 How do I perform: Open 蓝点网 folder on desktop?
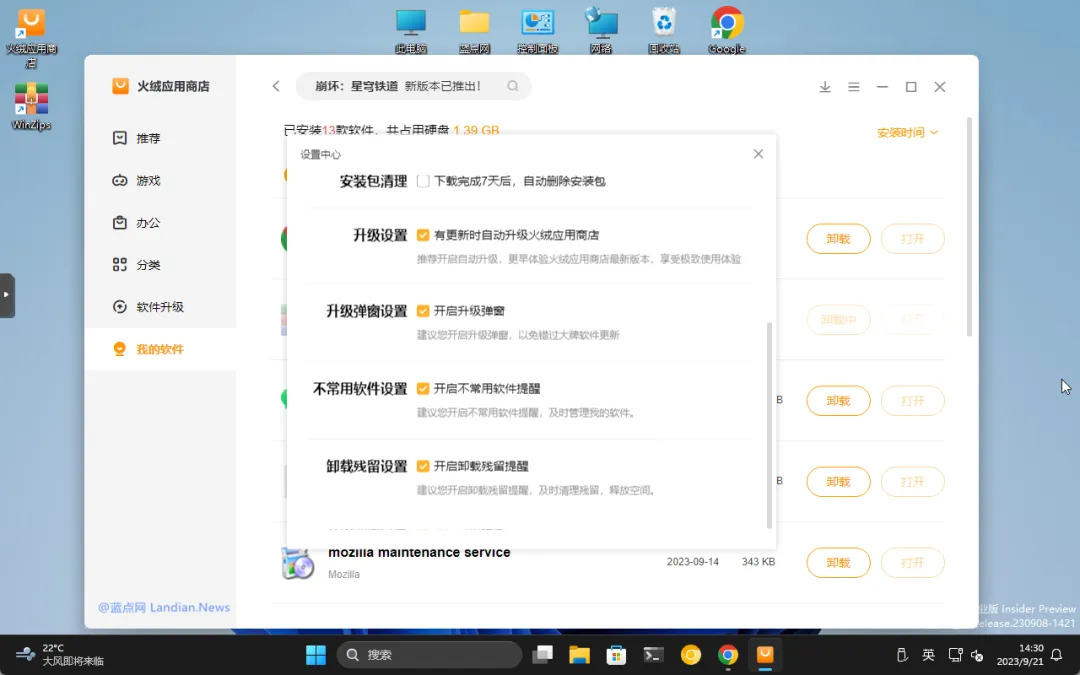474,30
